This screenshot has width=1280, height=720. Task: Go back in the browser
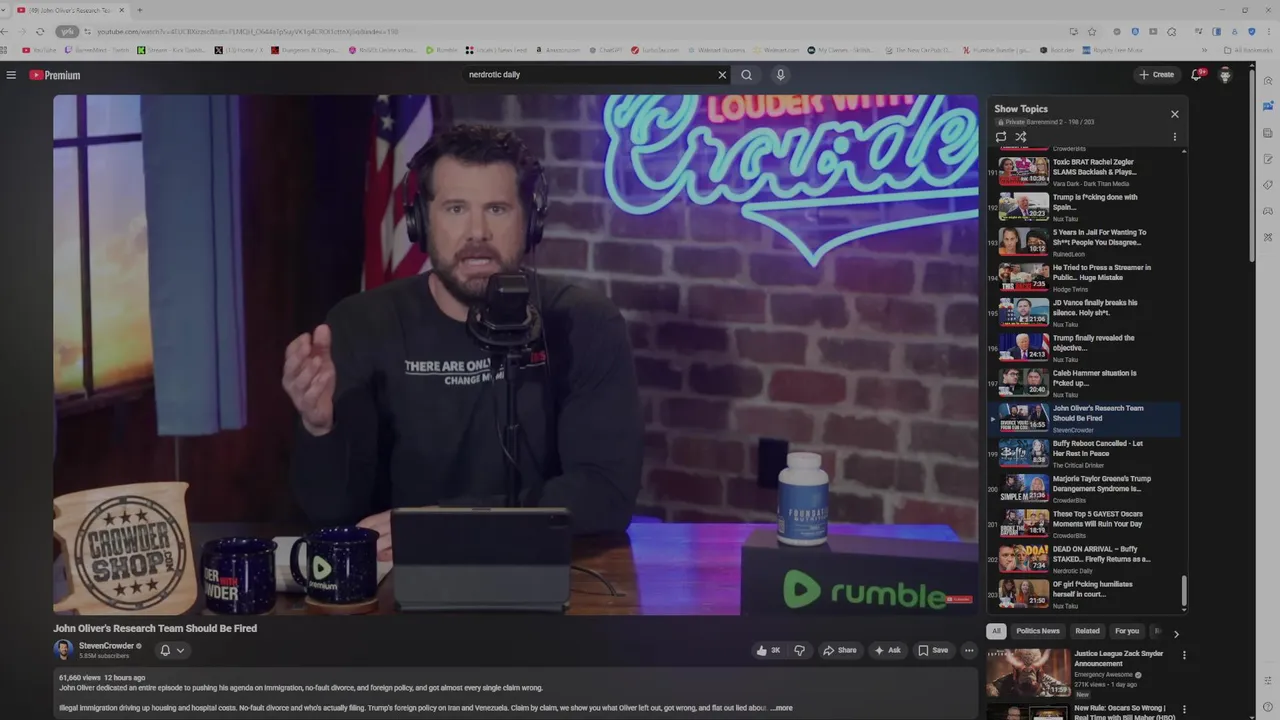[x=4, y=31]
